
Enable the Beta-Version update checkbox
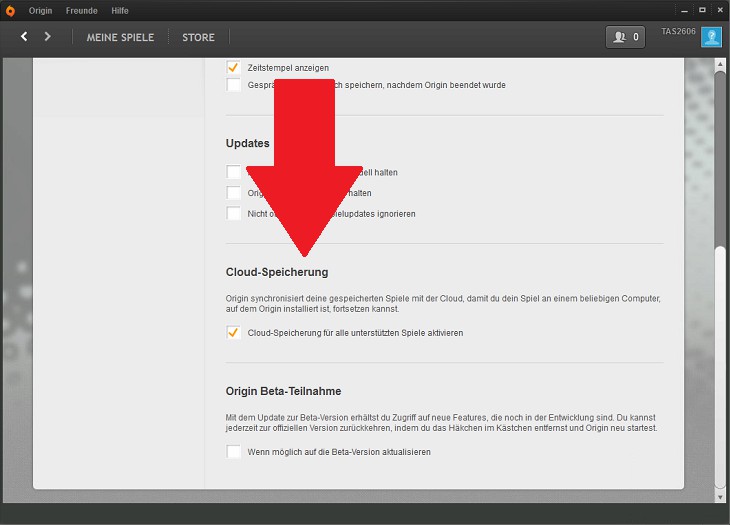[x=233, y=452]
